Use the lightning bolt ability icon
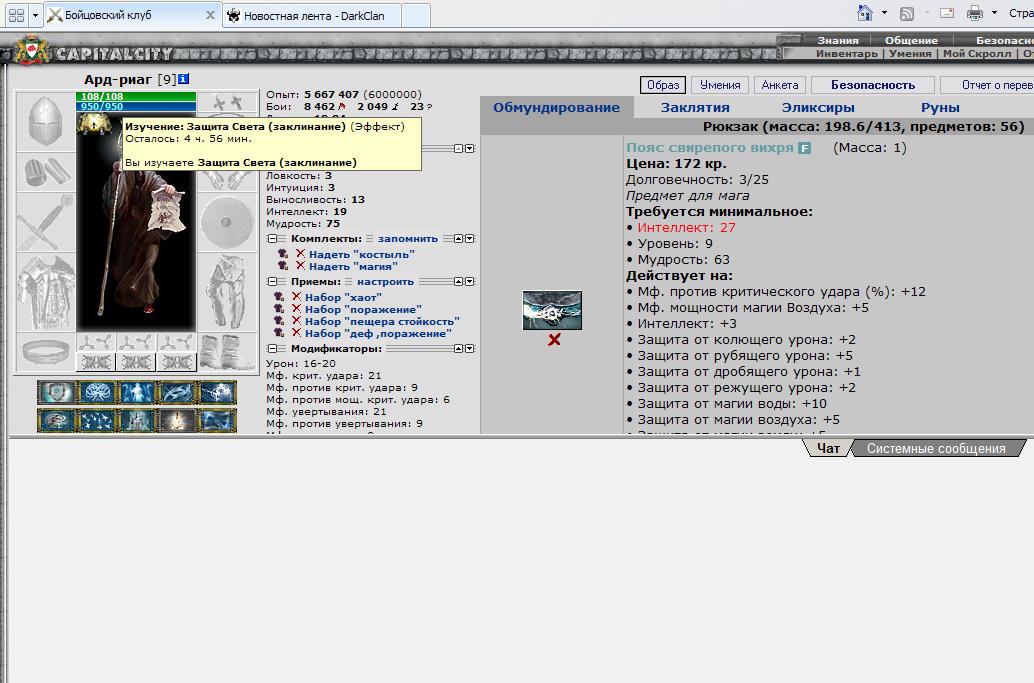Screen dimensions: 1034x683 point(217,392)
